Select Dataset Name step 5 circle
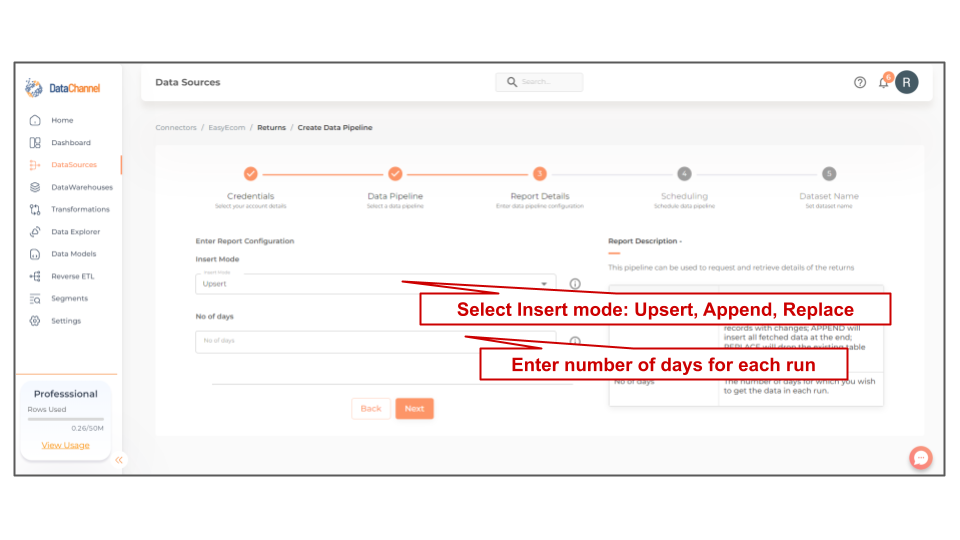Image resolution: width=960 pixels, height=540 pixels. [x=829, y=174]
